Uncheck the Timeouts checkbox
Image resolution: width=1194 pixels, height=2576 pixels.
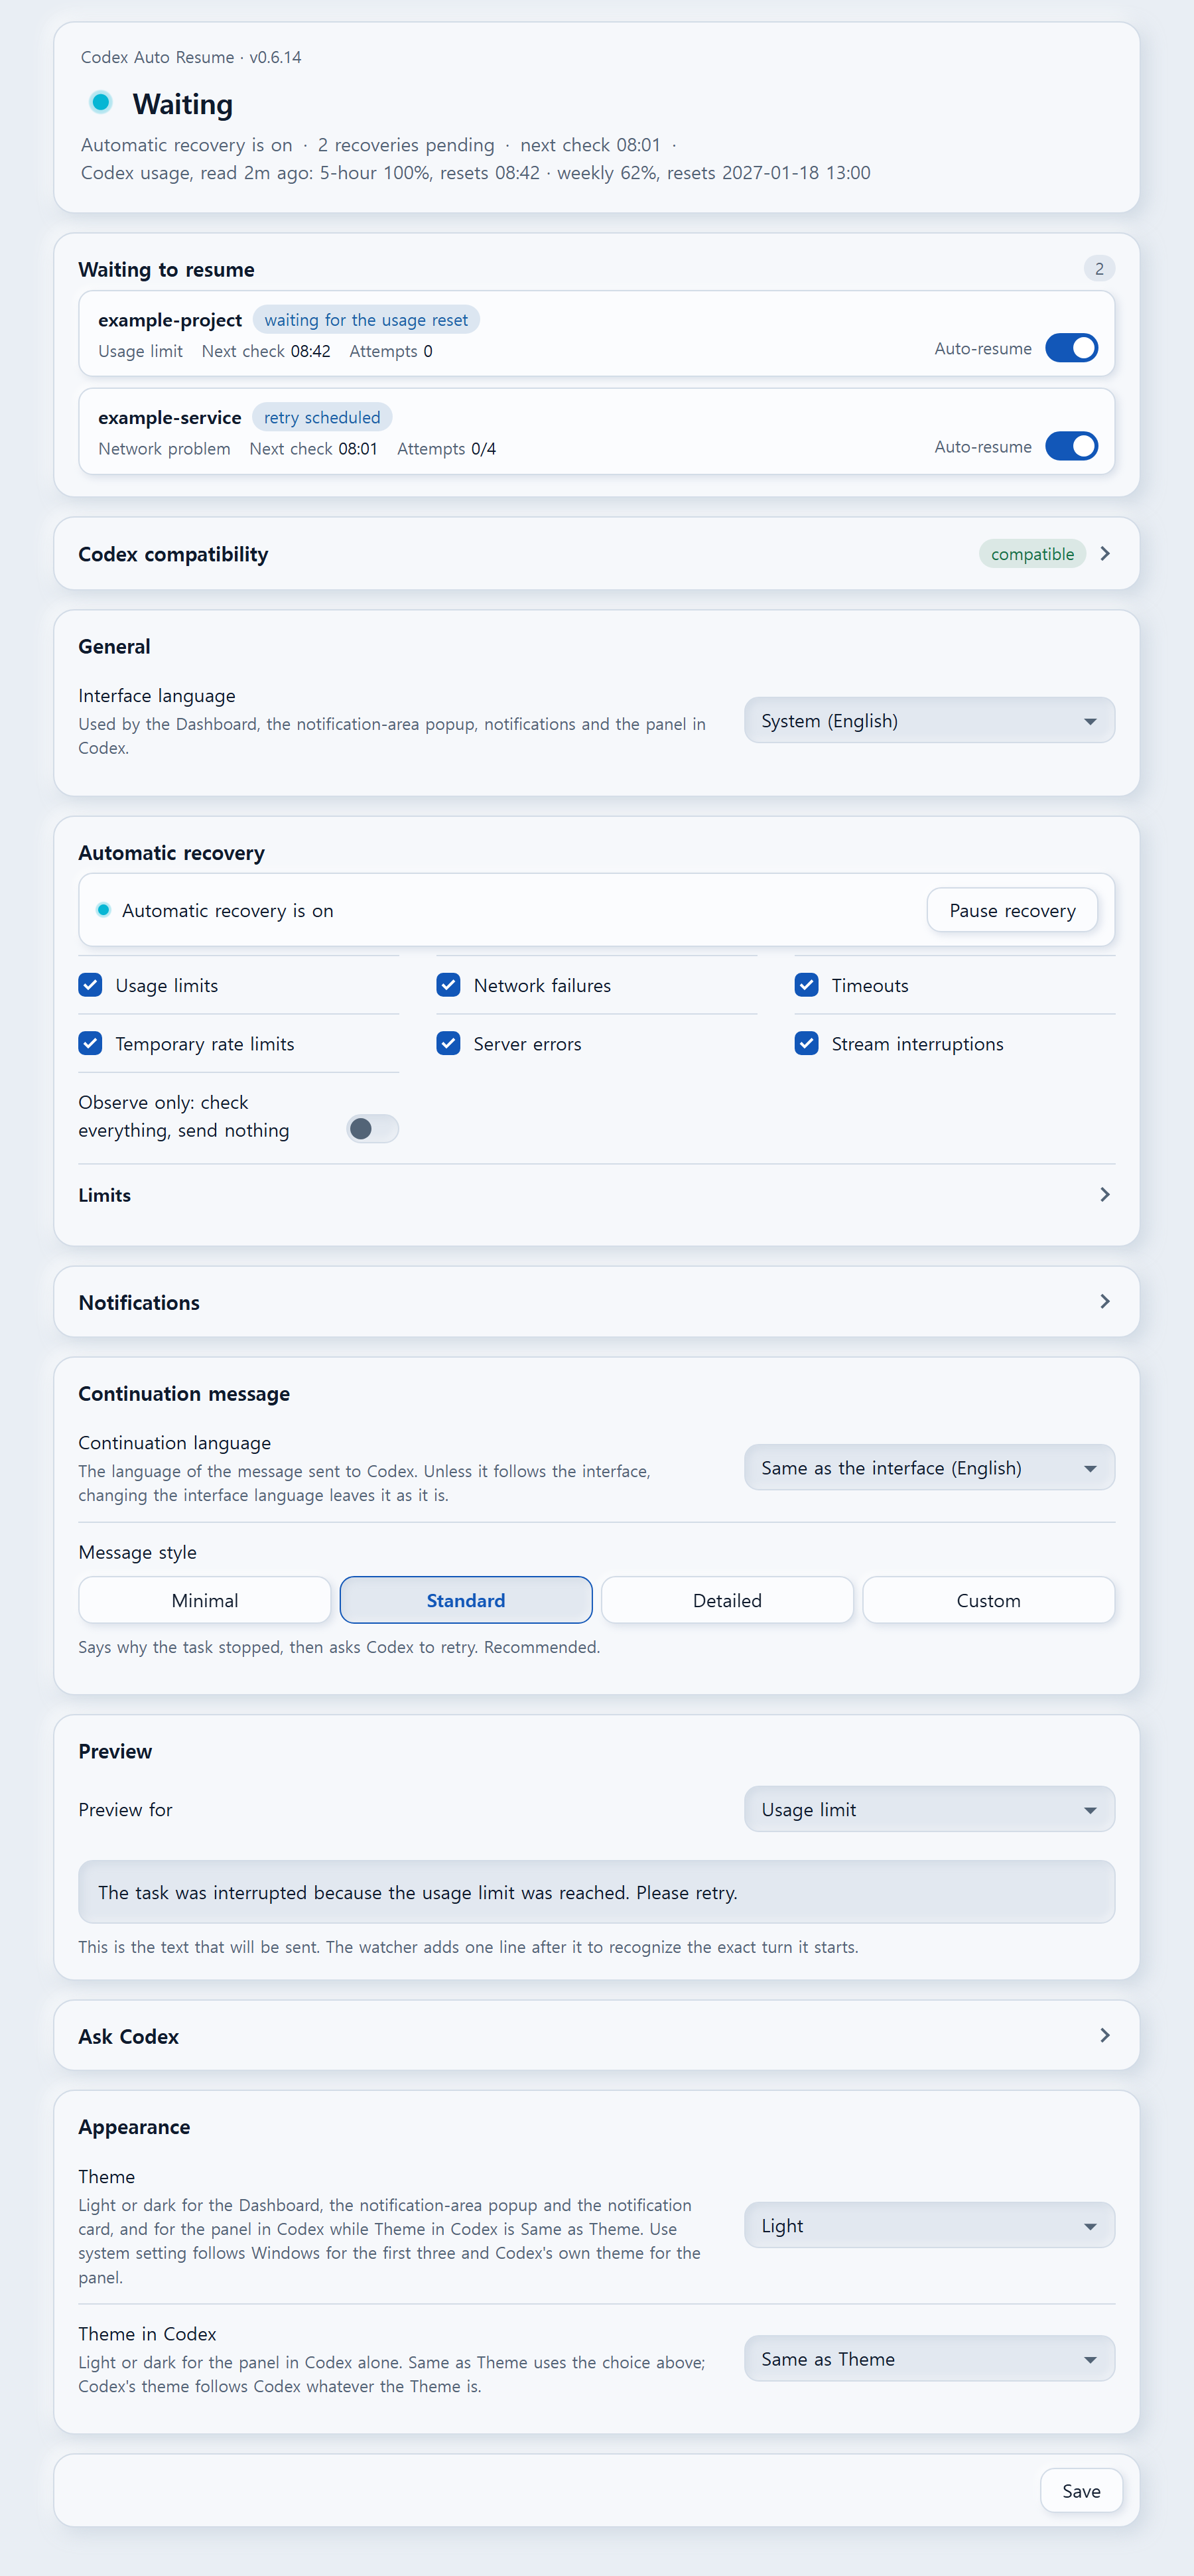tap(806, 985)
